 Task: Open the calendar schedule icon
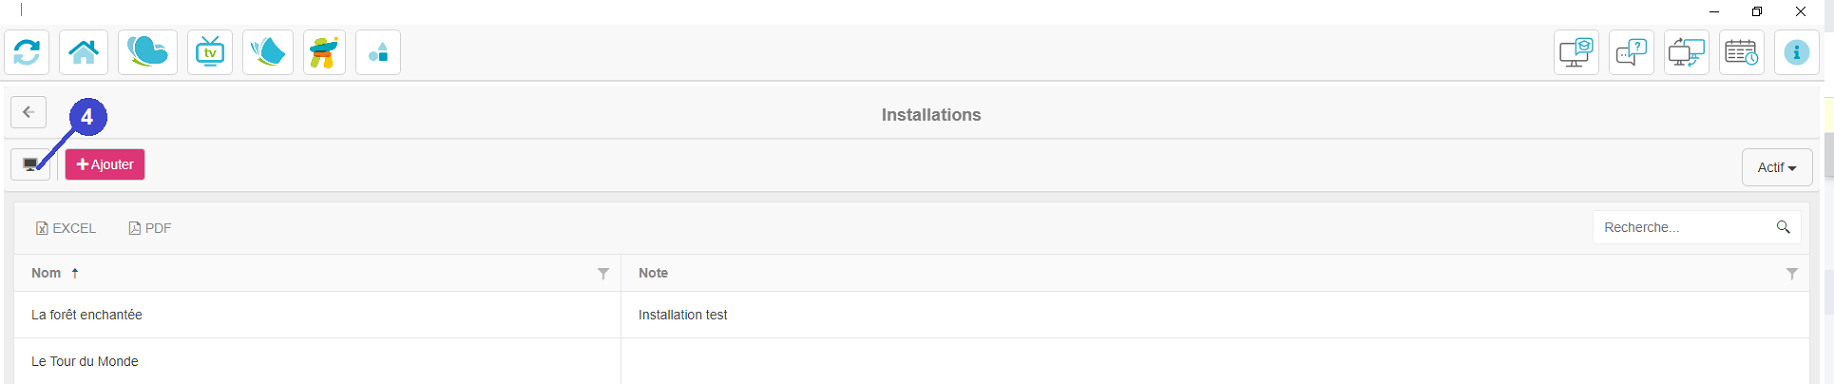(x=1741, y=52)
